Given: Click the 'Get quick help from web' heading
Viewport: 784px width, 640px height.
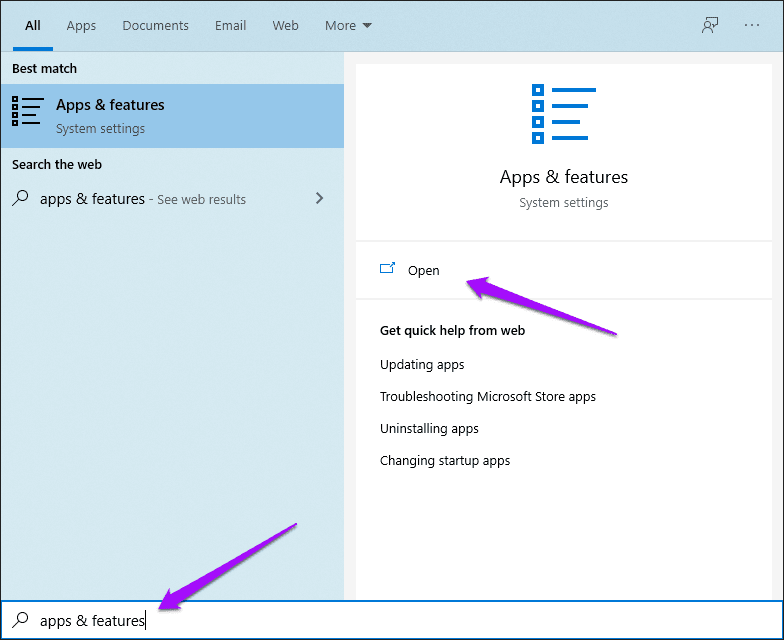Looking at the screenshot, I should point(452,330).
